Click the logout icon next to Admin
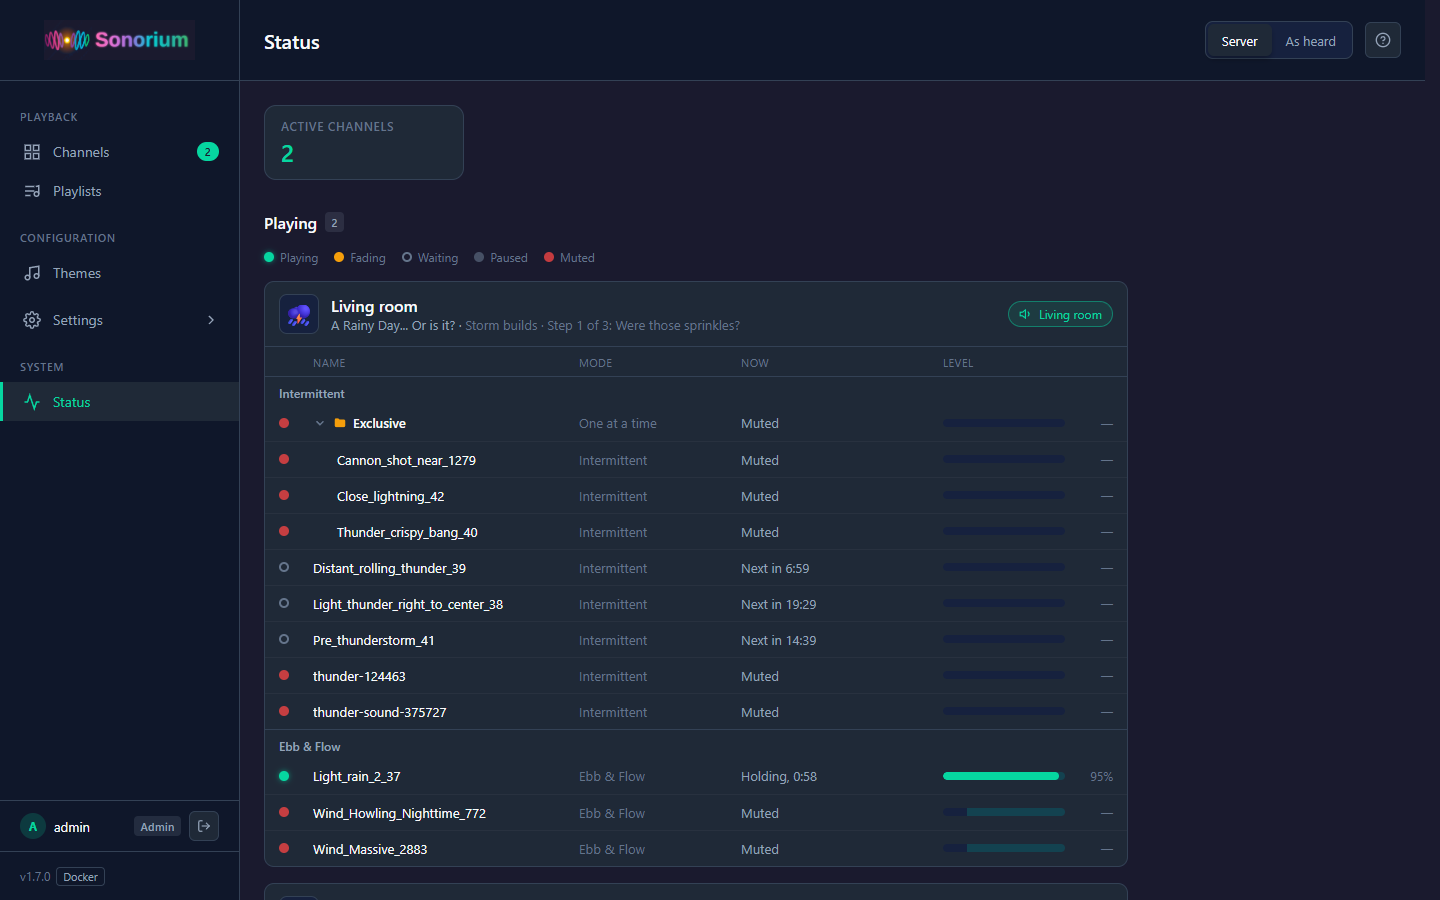Viewport: 1440px width, 900px height. coord(204,826)
